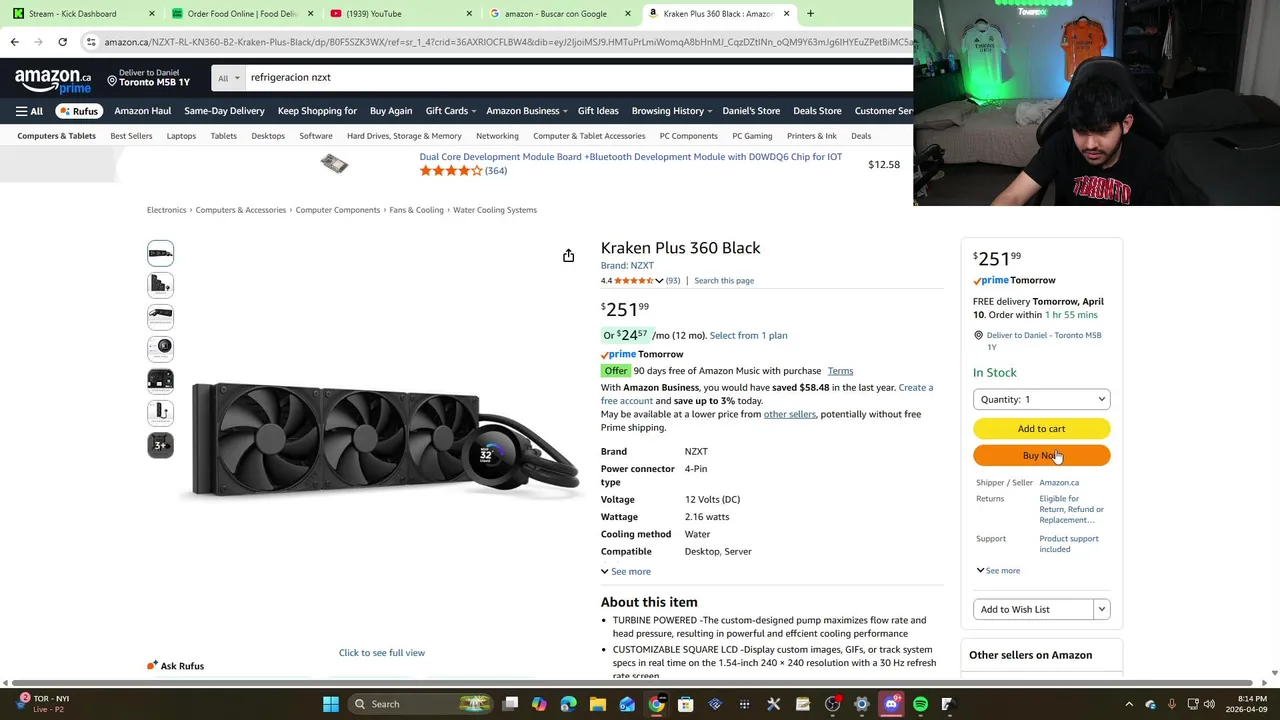Viewport: 1280px width, 720px height.
Task: Follow the other sellers link
Action: [x=789, y=414]
